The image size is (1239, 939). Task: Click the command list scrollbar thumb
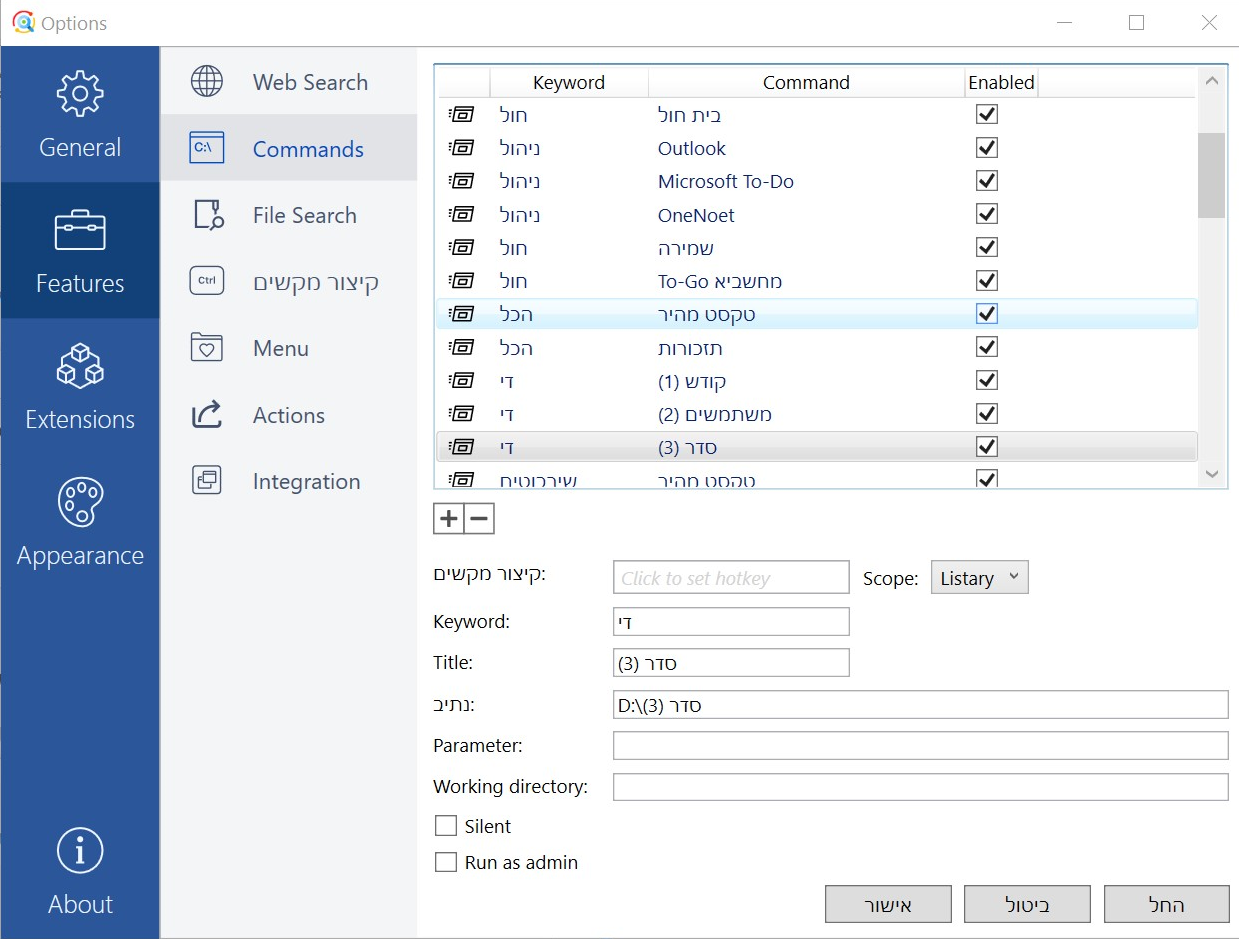click(x=1212, y=175)
